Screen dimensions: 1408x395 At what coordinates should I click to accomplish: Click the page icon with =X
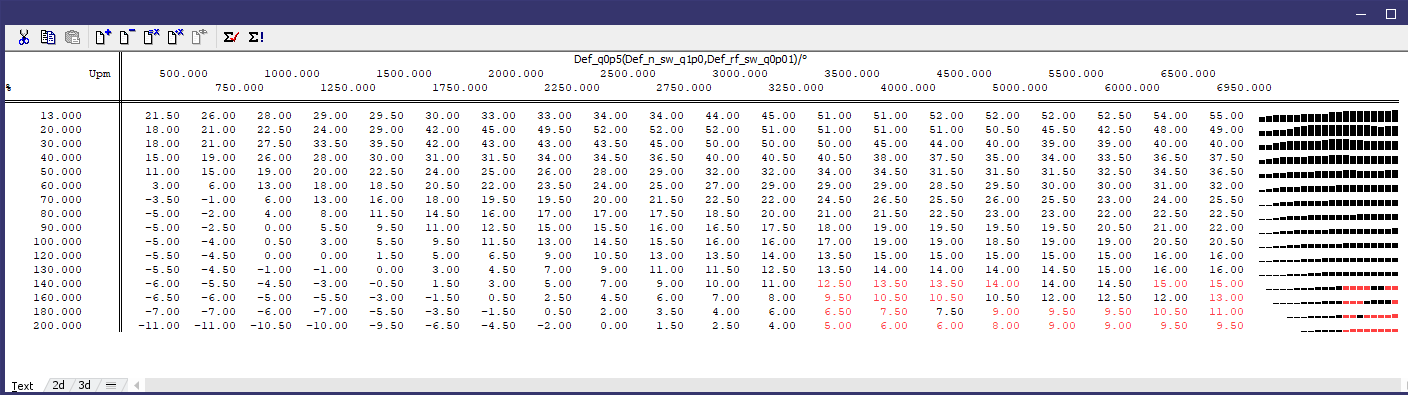pos(152,37)
